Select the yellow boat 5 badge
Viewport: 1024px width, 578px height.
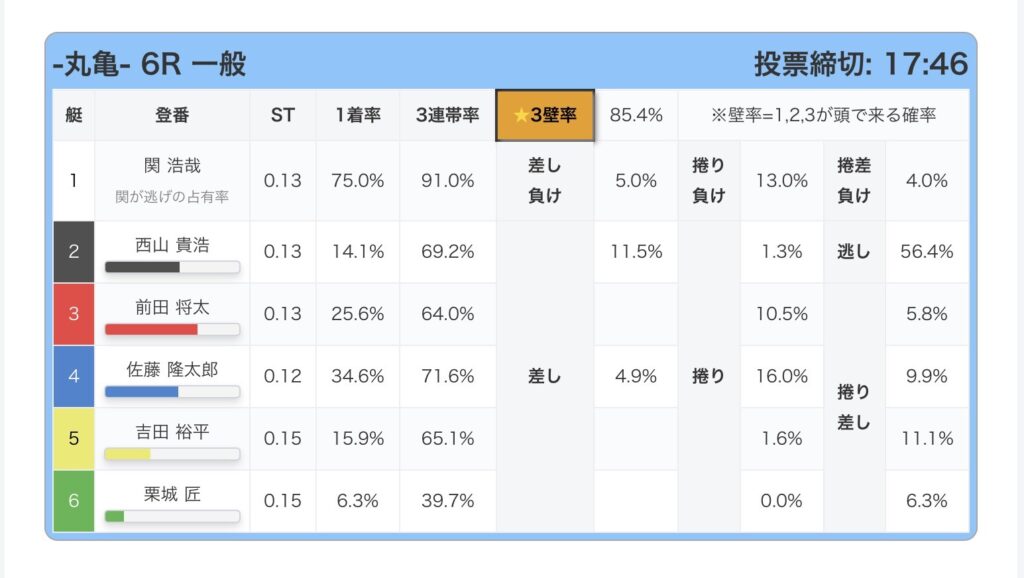point(74,438)
